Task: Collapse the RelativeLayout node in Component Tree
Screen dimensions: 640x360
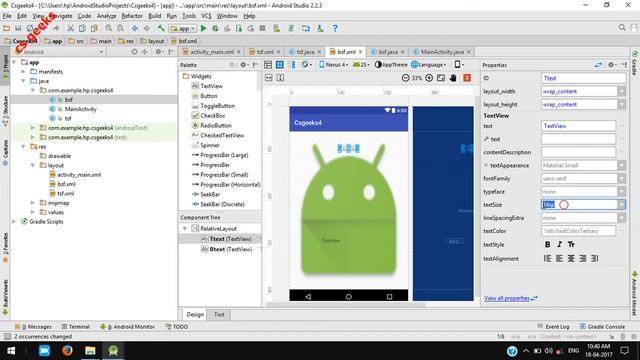Action: 185,229
